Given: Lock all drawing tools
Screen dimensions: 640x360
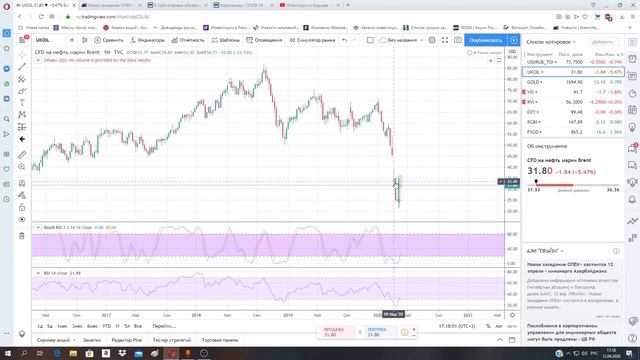Looking at the screenshot, I should (22, 207).
